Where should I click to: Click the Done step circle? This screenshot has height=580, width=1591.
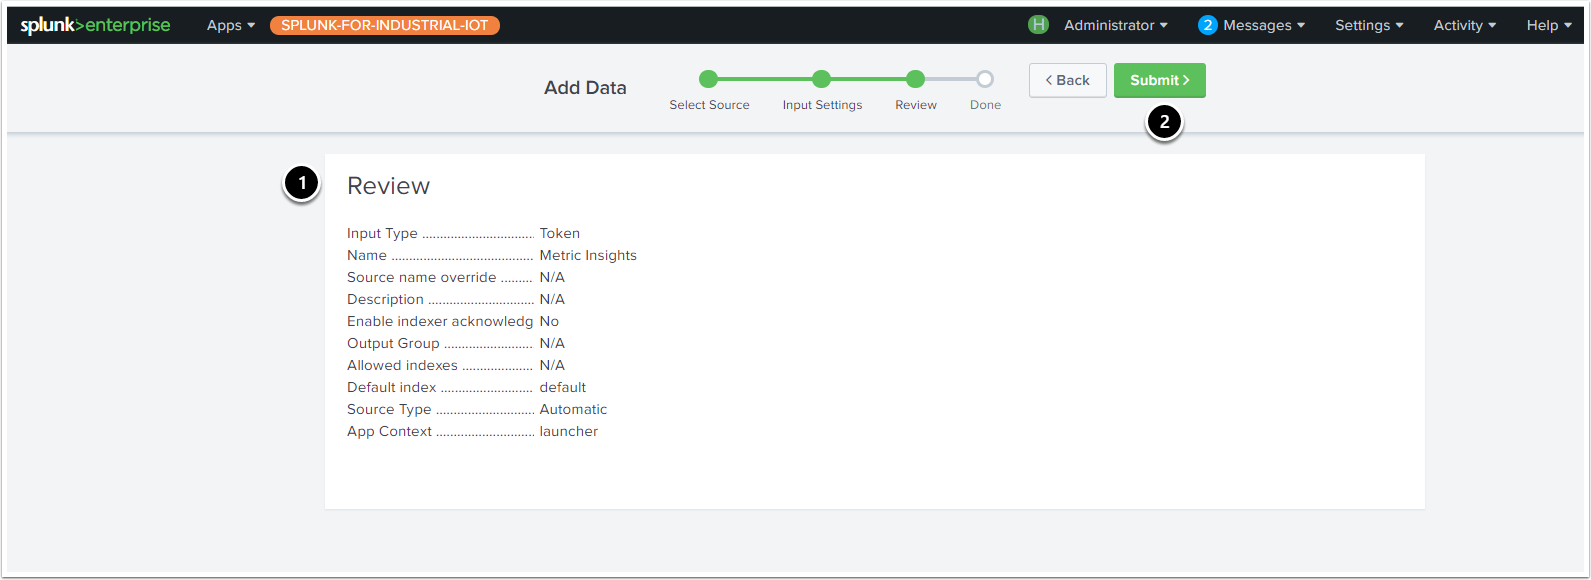[x=985, y=79]
